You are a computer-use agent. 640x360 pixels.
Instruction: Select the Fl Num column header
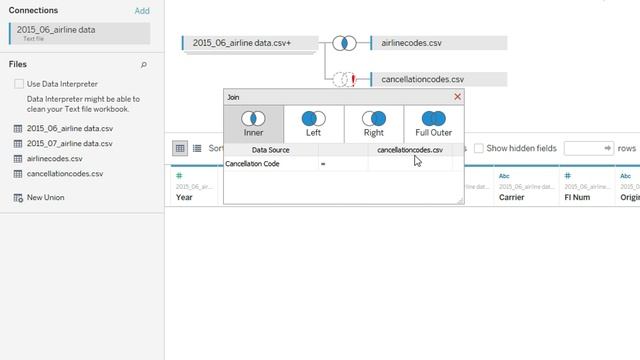tap(577, 198)
